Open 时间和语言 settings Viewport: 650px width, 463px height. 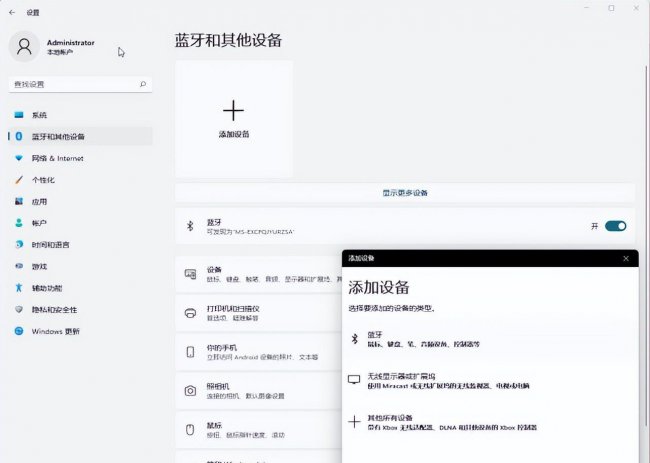pyautogui.click(x=80, y=245)
